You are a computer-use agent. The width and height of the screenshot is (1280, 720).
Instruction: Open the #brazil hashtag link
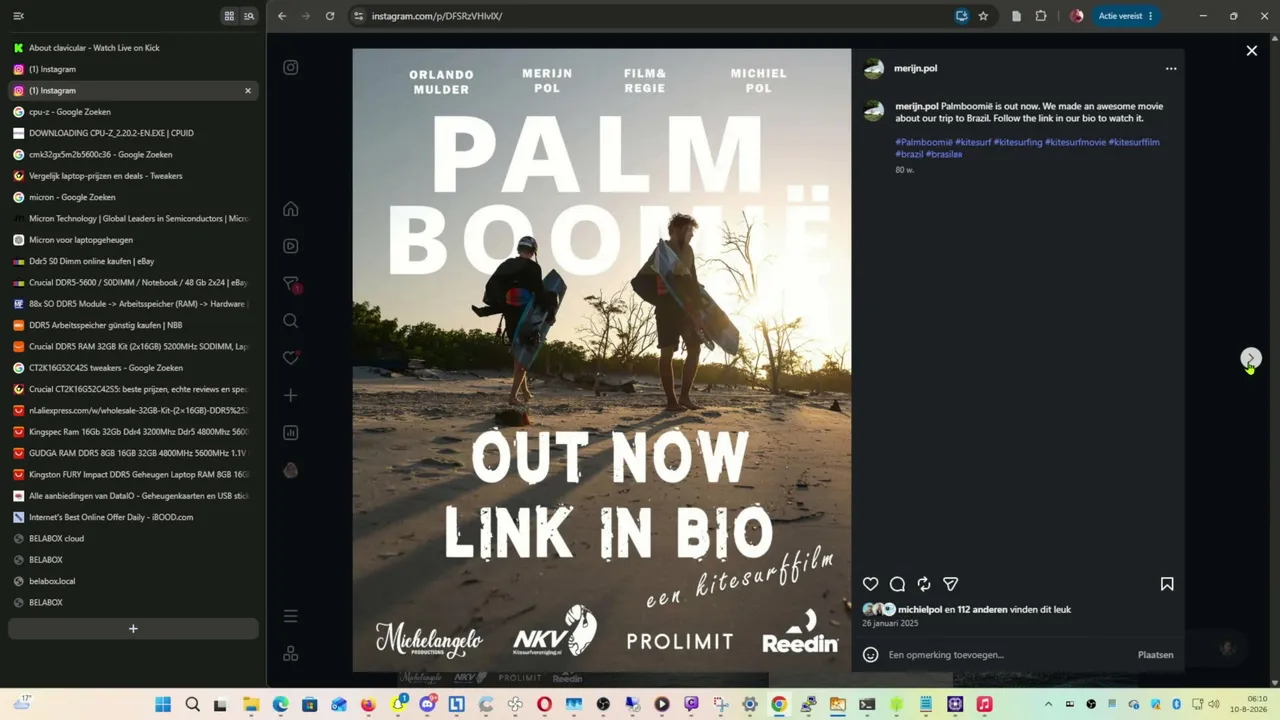(909, 154)
